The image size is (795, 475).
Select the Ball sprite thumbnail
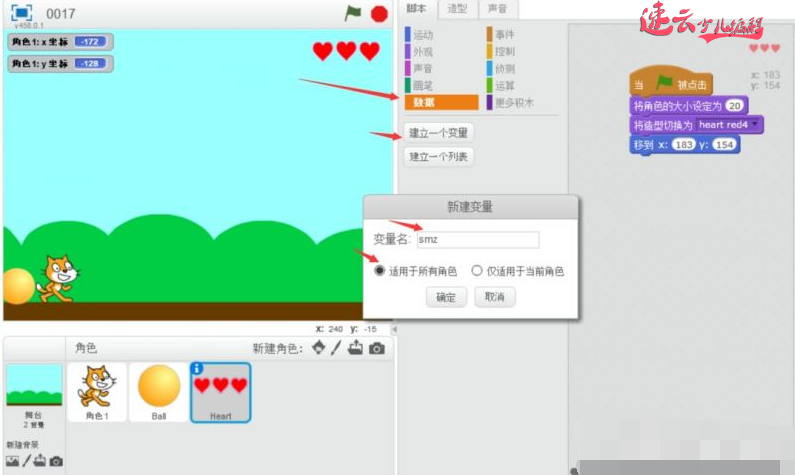[159, 392]
